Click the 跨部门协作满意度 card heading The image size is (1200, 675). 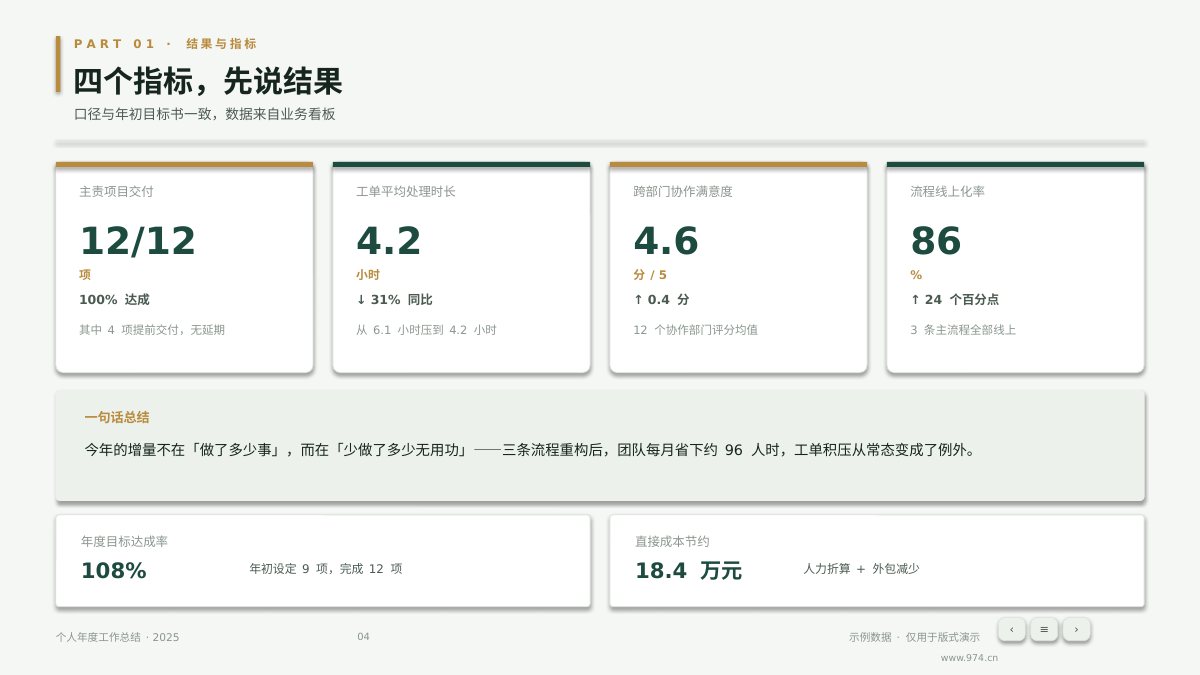click(683, 191)
